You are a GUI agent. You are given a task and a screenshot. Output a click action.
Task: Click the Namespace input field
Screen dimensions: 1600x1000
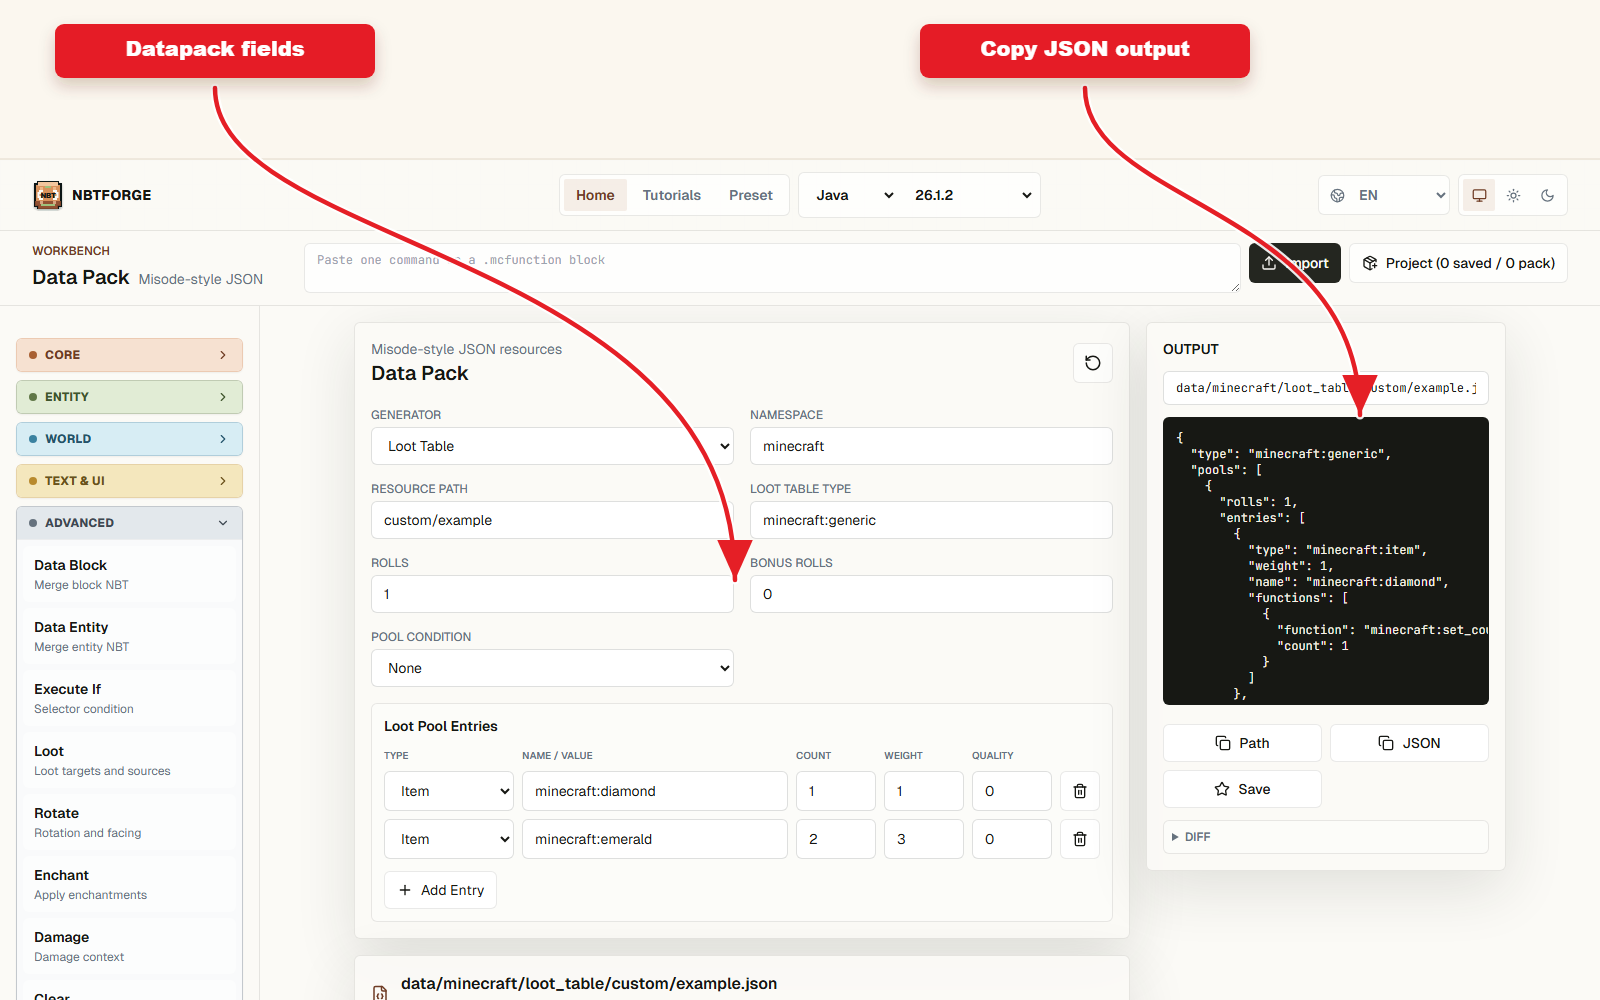coord(931,446)
